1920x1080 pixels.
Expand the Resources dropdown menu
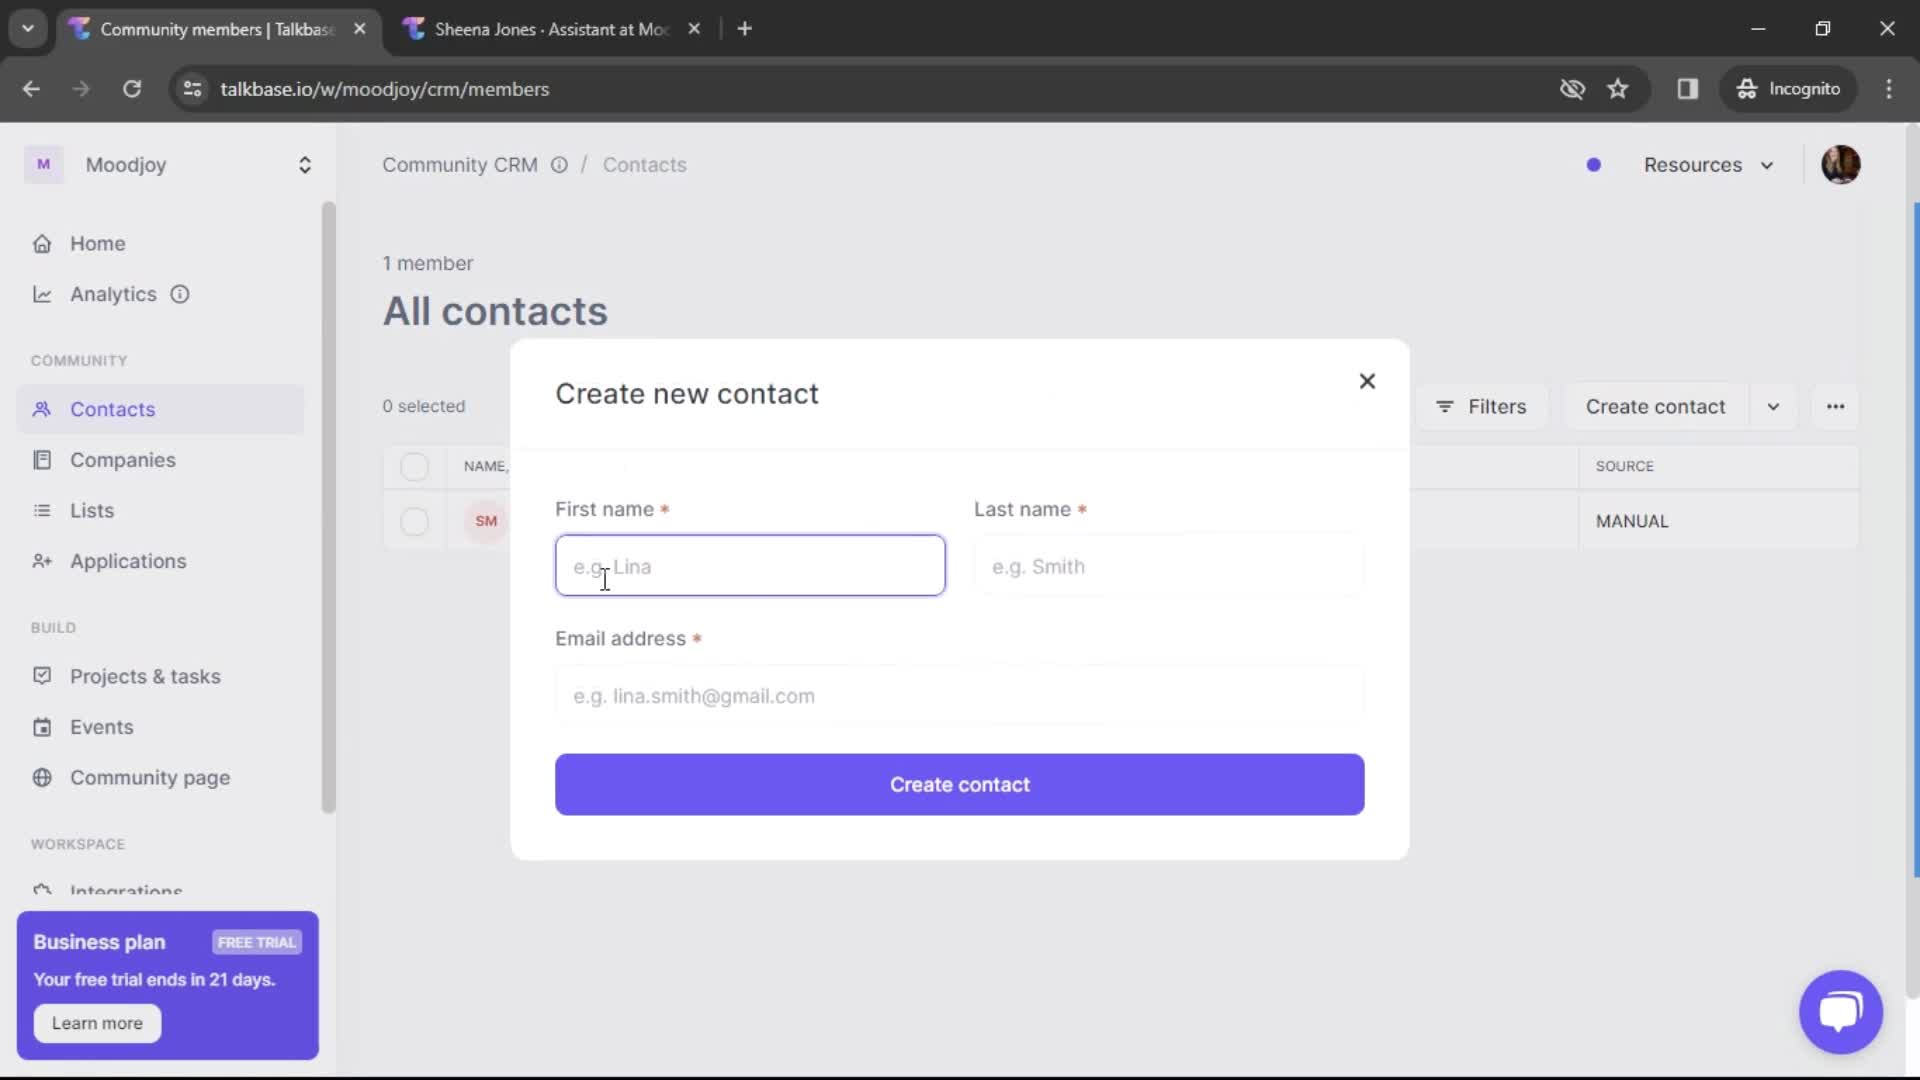[x=1709, y=164]
